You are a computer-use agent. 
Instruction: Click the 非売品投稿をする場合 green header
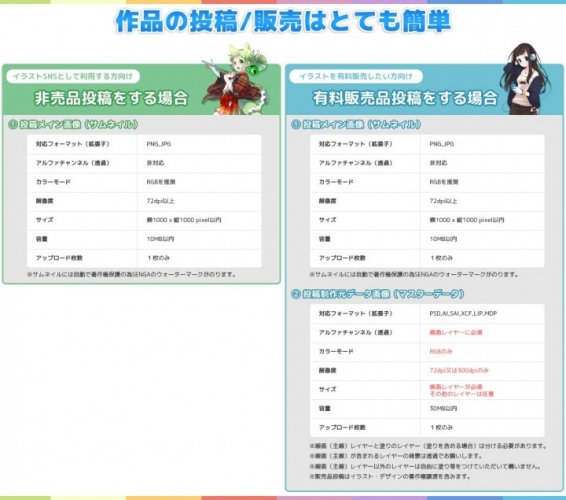[111, 98]
